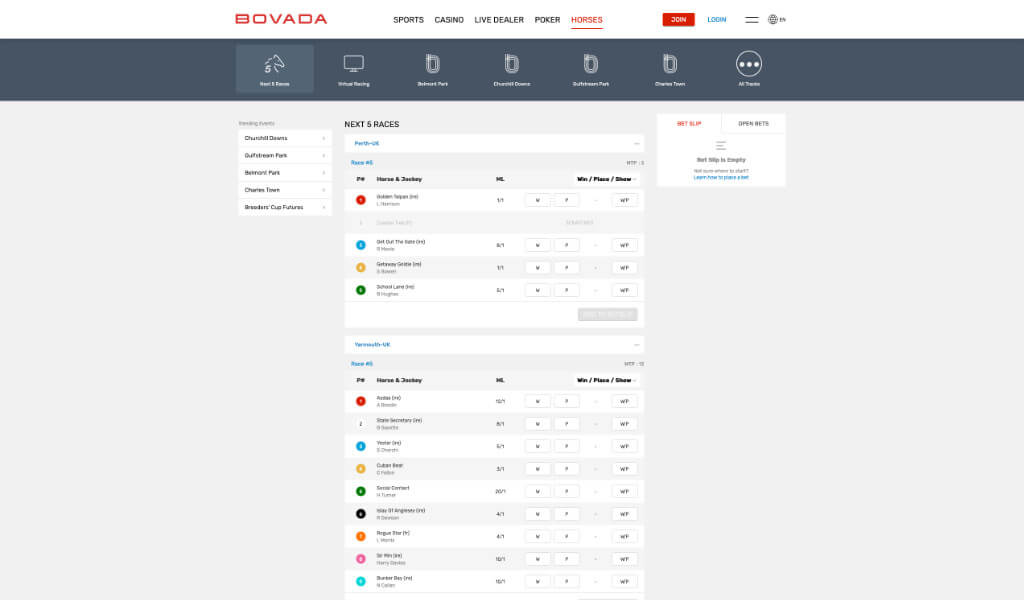
Task: Expand Gulfstream Park in trending events
Action: [285, 155]
